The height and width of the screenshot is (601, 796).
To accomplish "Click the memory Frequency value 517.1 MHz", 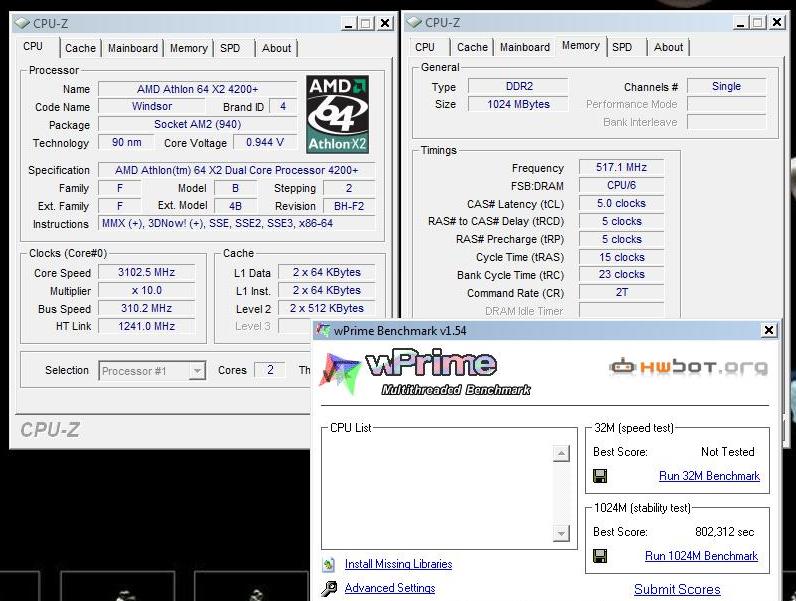I will tap(621, 167).
